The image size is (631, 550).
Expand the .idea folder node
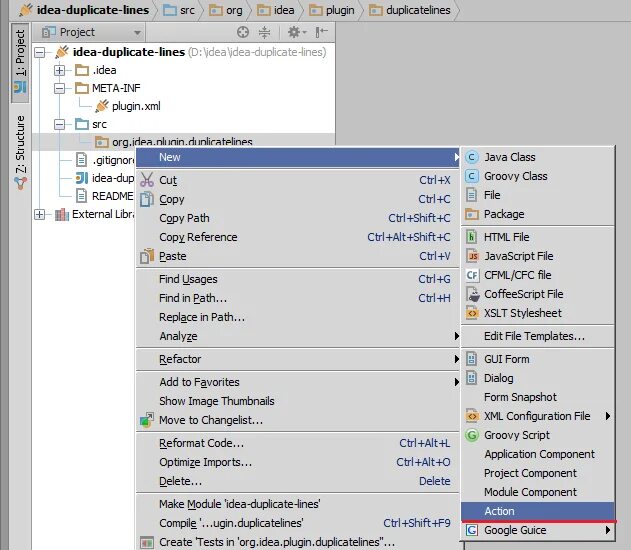pyautogui.click(x=59, y=70)
